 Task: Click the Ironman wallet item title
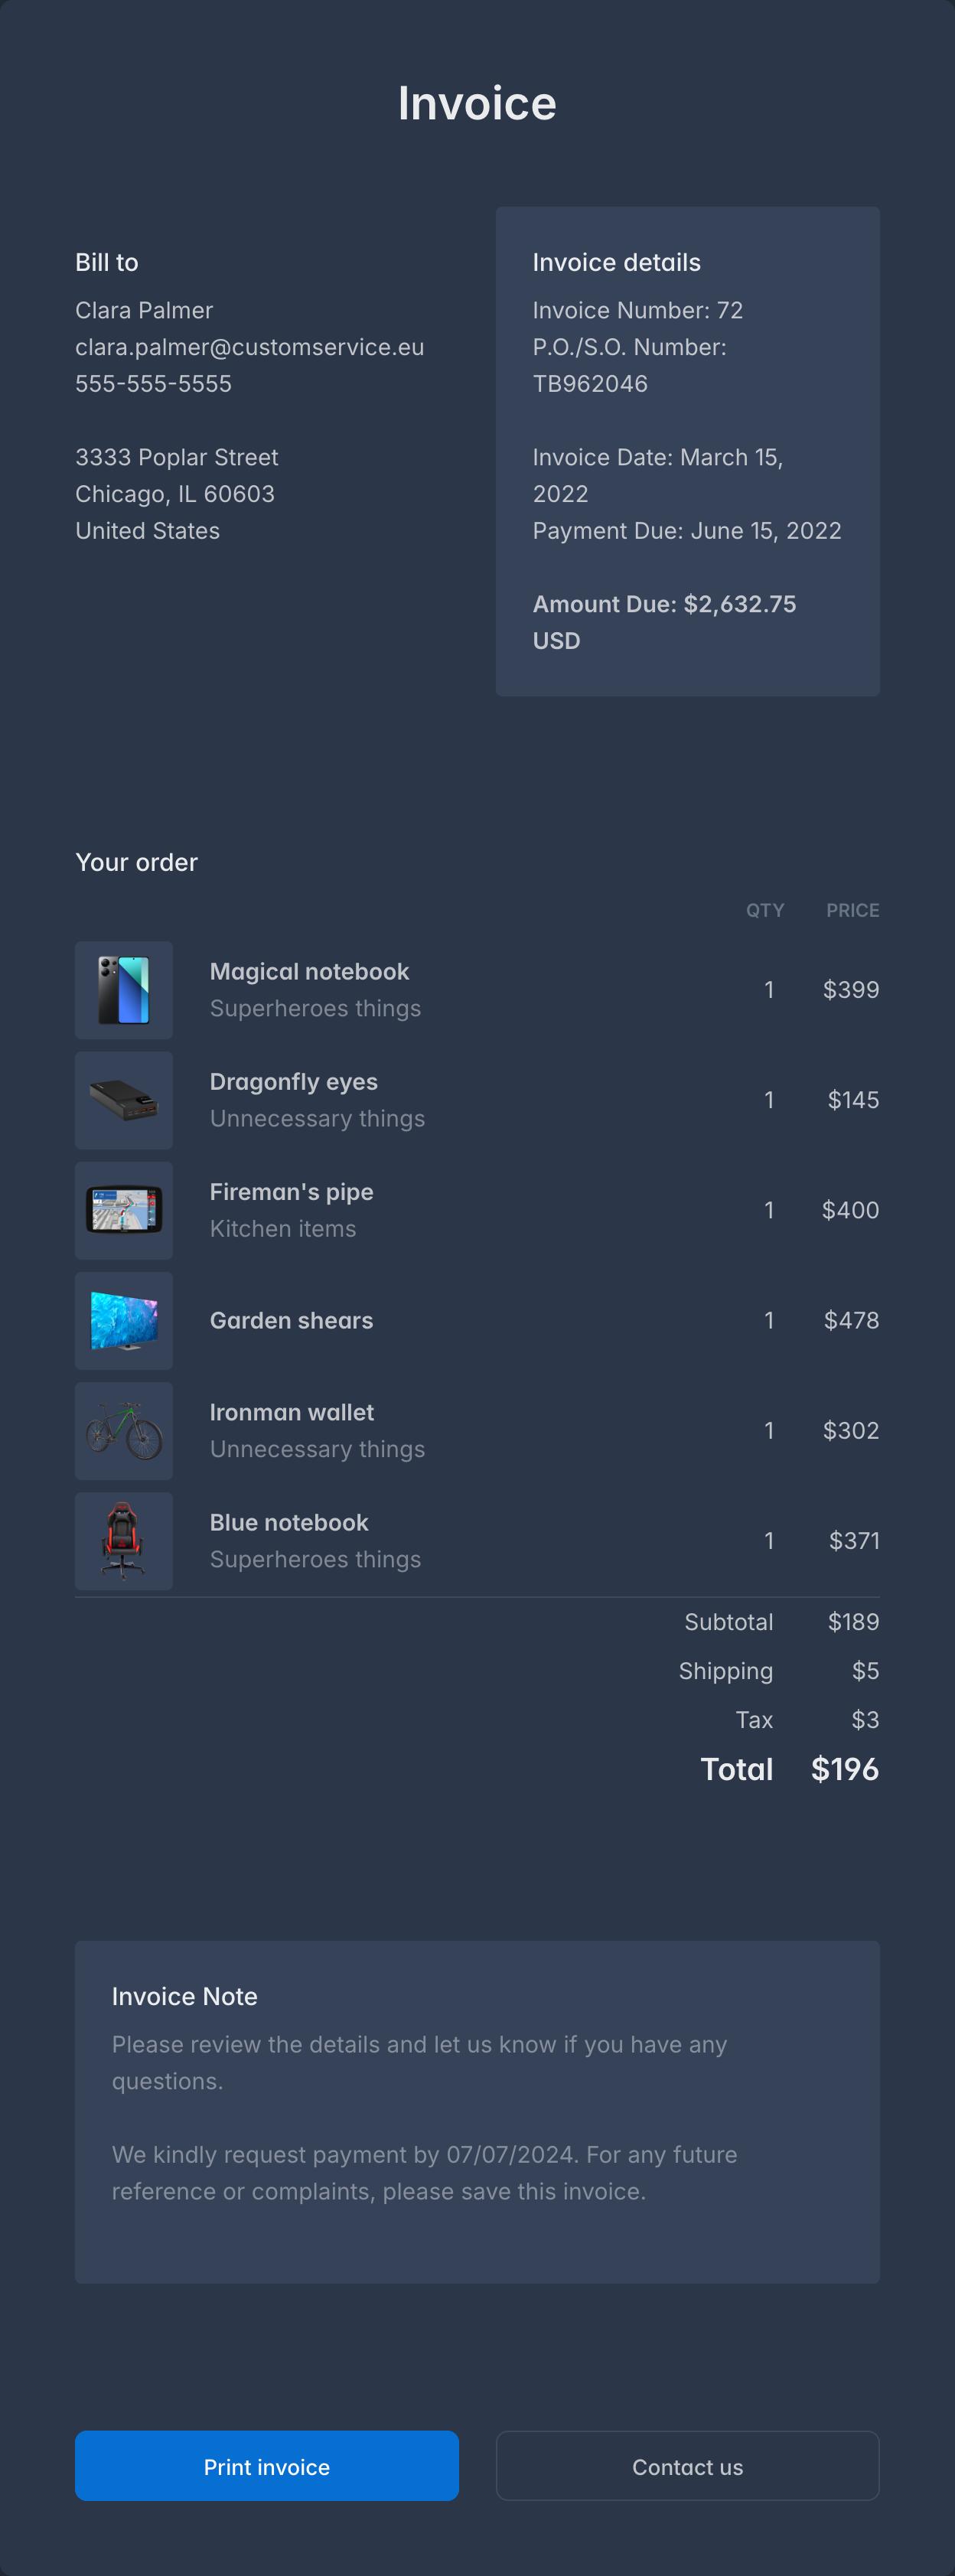pyautogui.click(x=291, y=1412)
